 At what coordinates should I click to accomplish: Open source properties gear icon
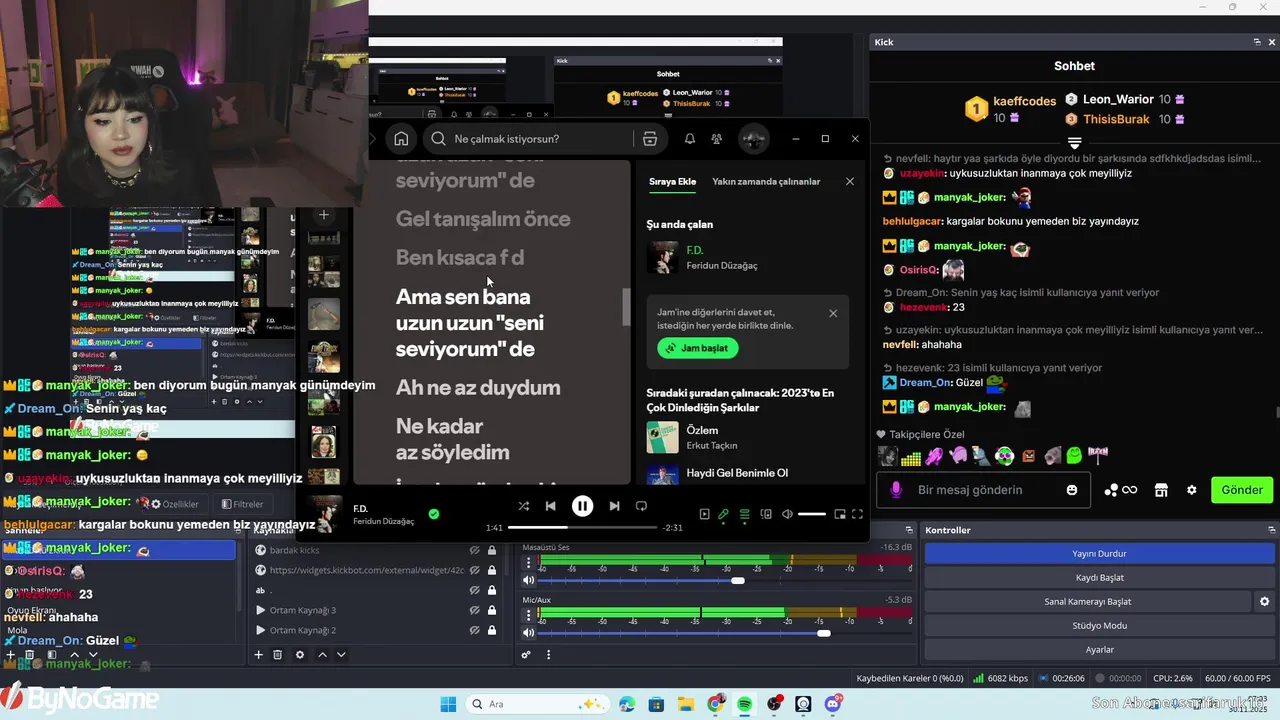coord(299,655)
